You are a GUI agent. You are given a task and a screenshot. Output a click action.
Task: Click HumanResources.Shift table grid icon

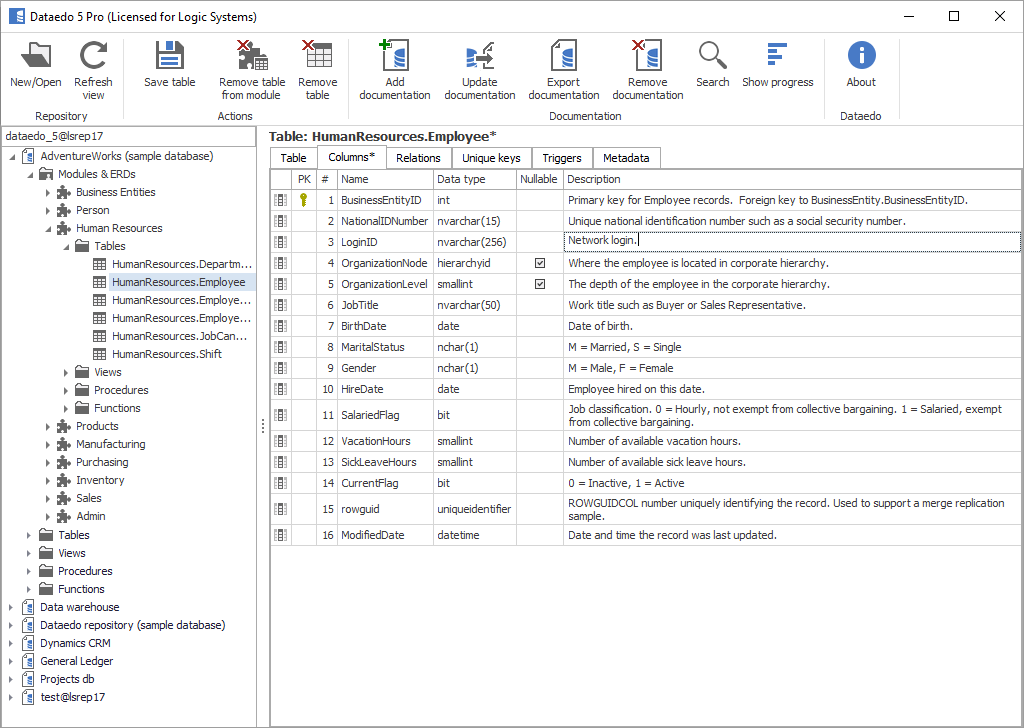click(99, 354)
